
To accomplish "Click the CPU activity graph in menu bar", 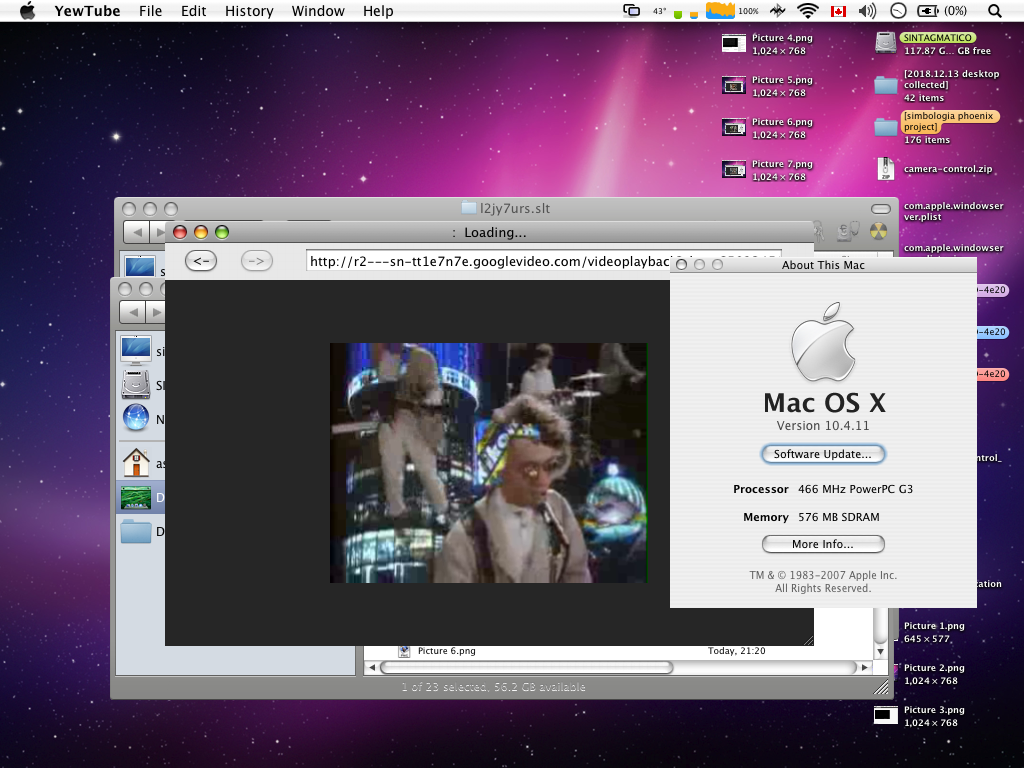I will click(x=720, y=10).
